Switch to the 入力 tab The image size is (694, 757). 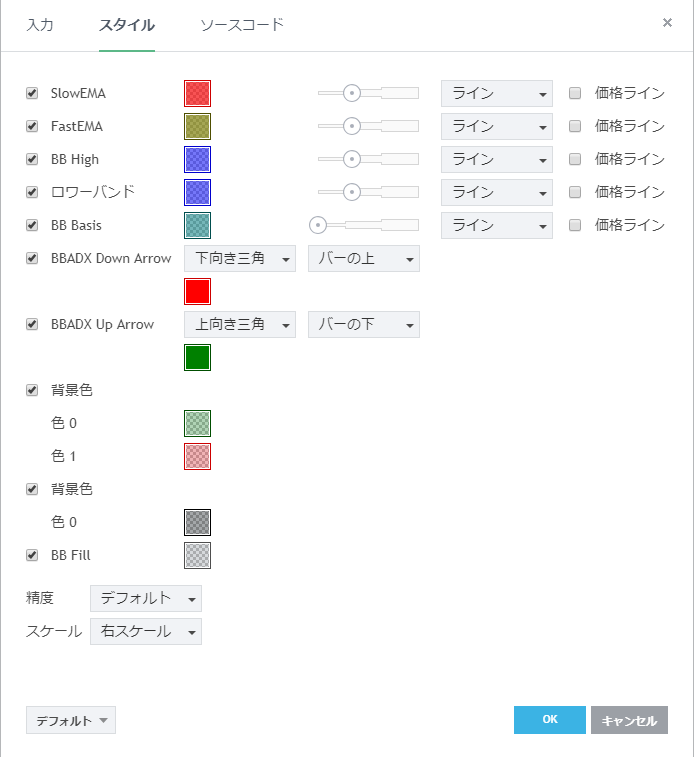40,25
